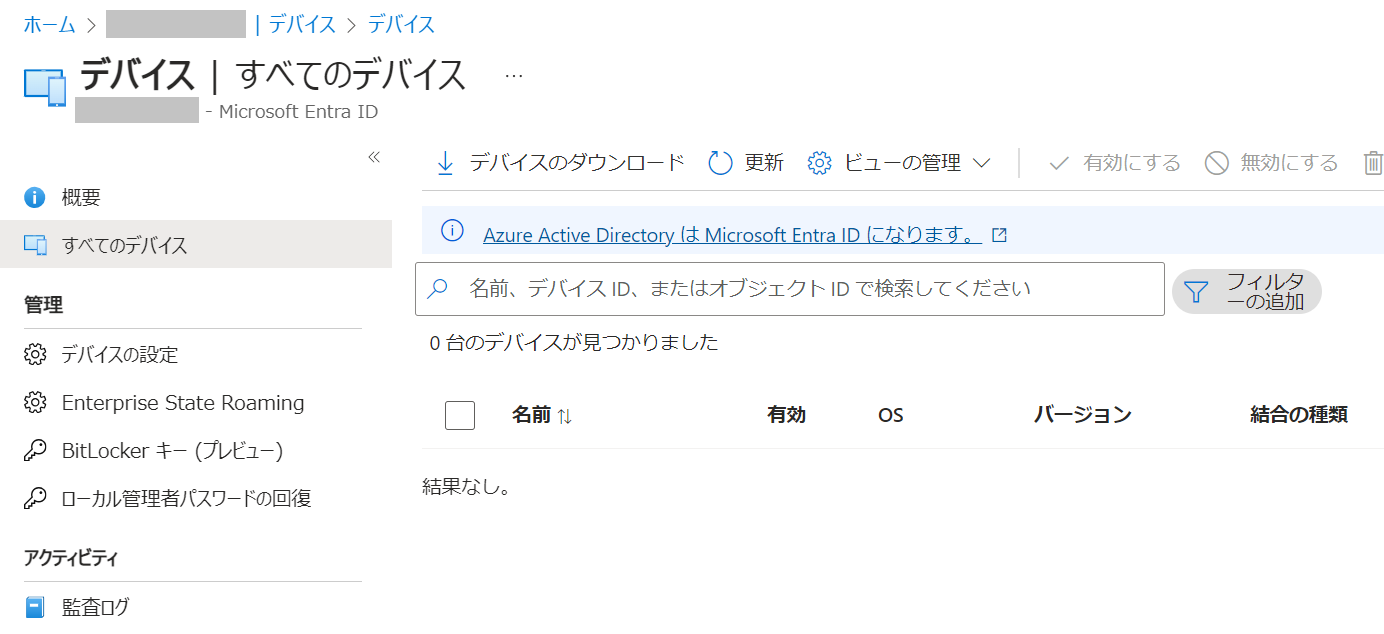
Task: Click the key icon beside BitLocker キー
Action: click(35, 451)
